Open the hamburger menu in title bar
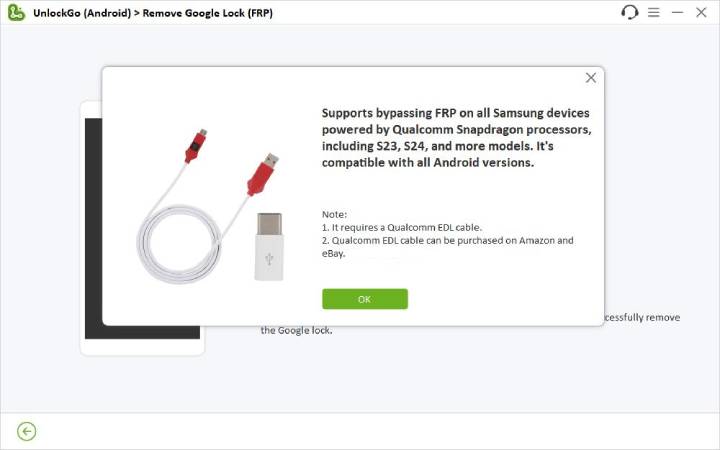 pyautogui.click(x=654, y=13)
